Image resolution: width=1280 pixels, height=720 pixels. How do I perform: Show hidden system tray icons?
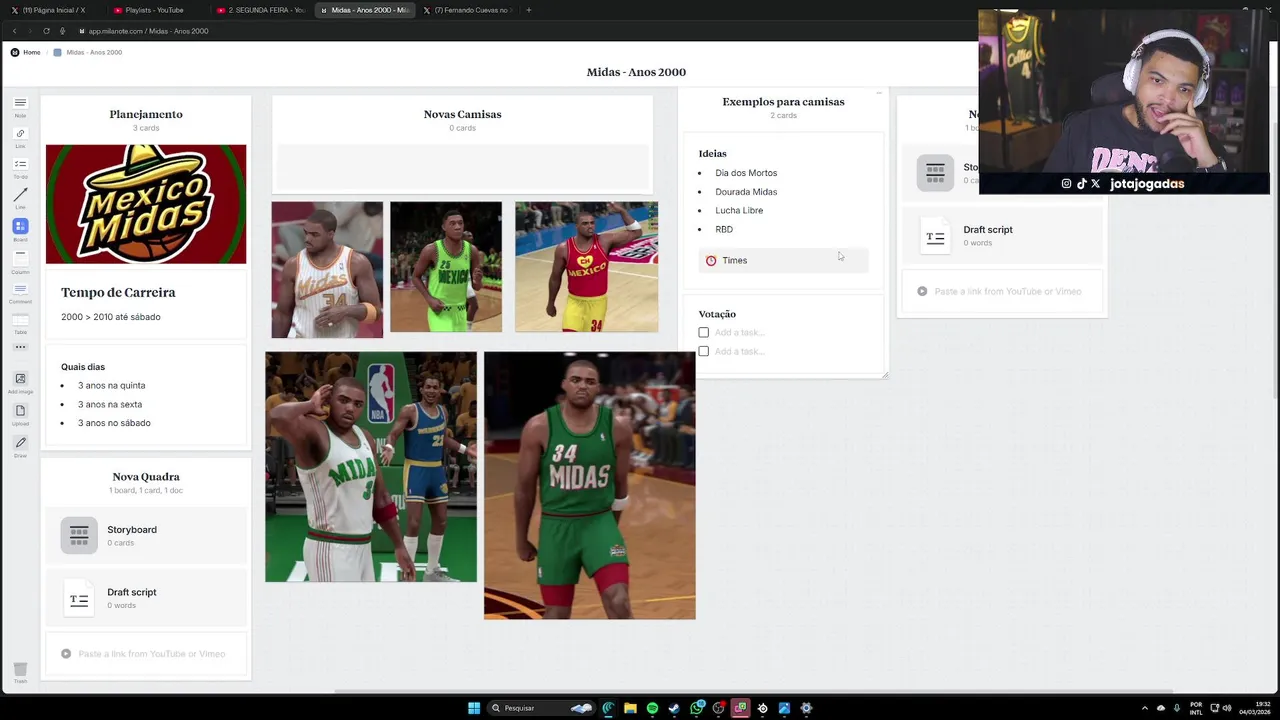[x=1146, y=708]
